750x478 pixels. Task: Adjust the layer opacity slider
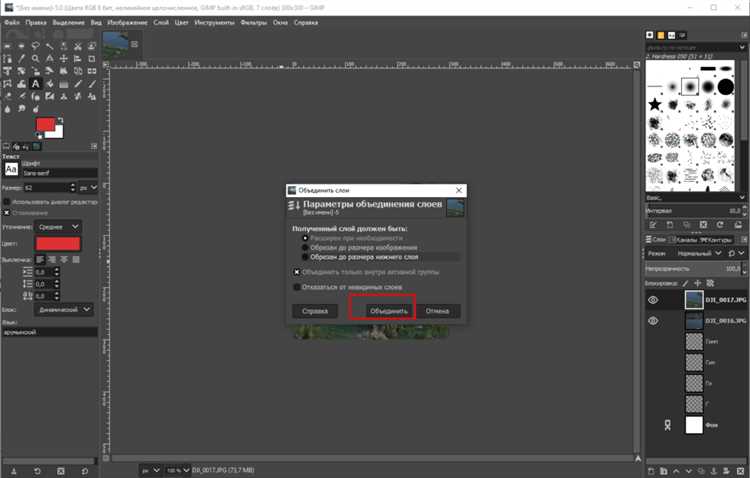(x=695, y=269)
